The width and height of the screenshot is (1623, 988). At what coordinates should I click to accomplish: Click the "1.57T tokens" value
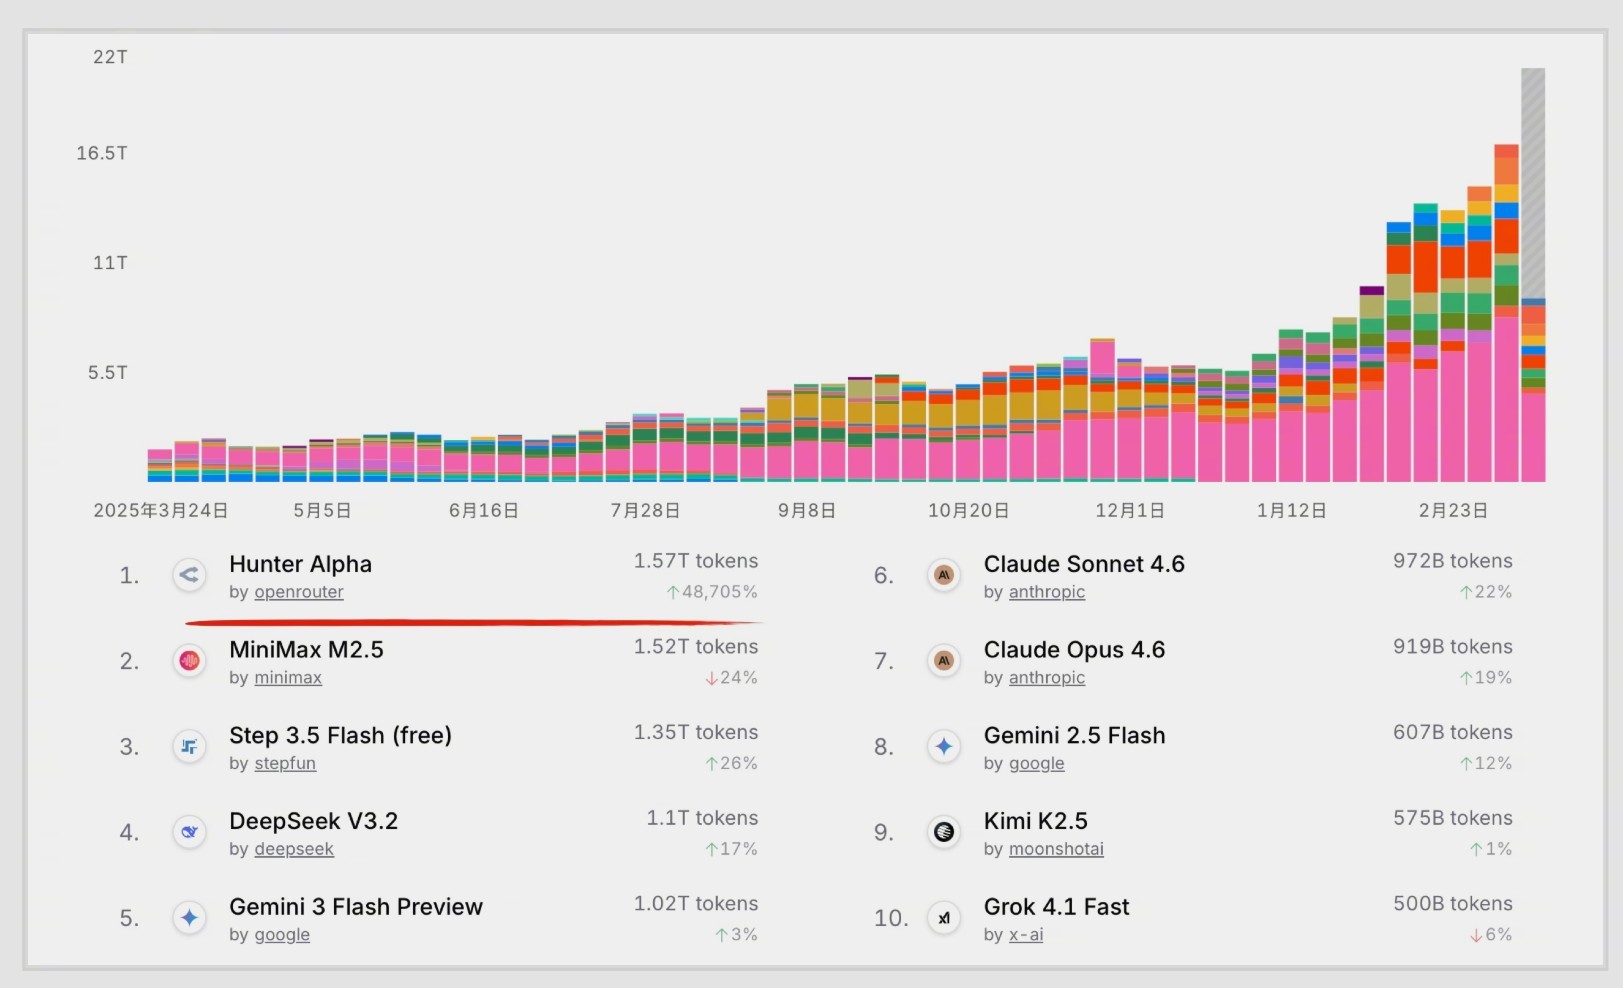(x=696, y=561)
